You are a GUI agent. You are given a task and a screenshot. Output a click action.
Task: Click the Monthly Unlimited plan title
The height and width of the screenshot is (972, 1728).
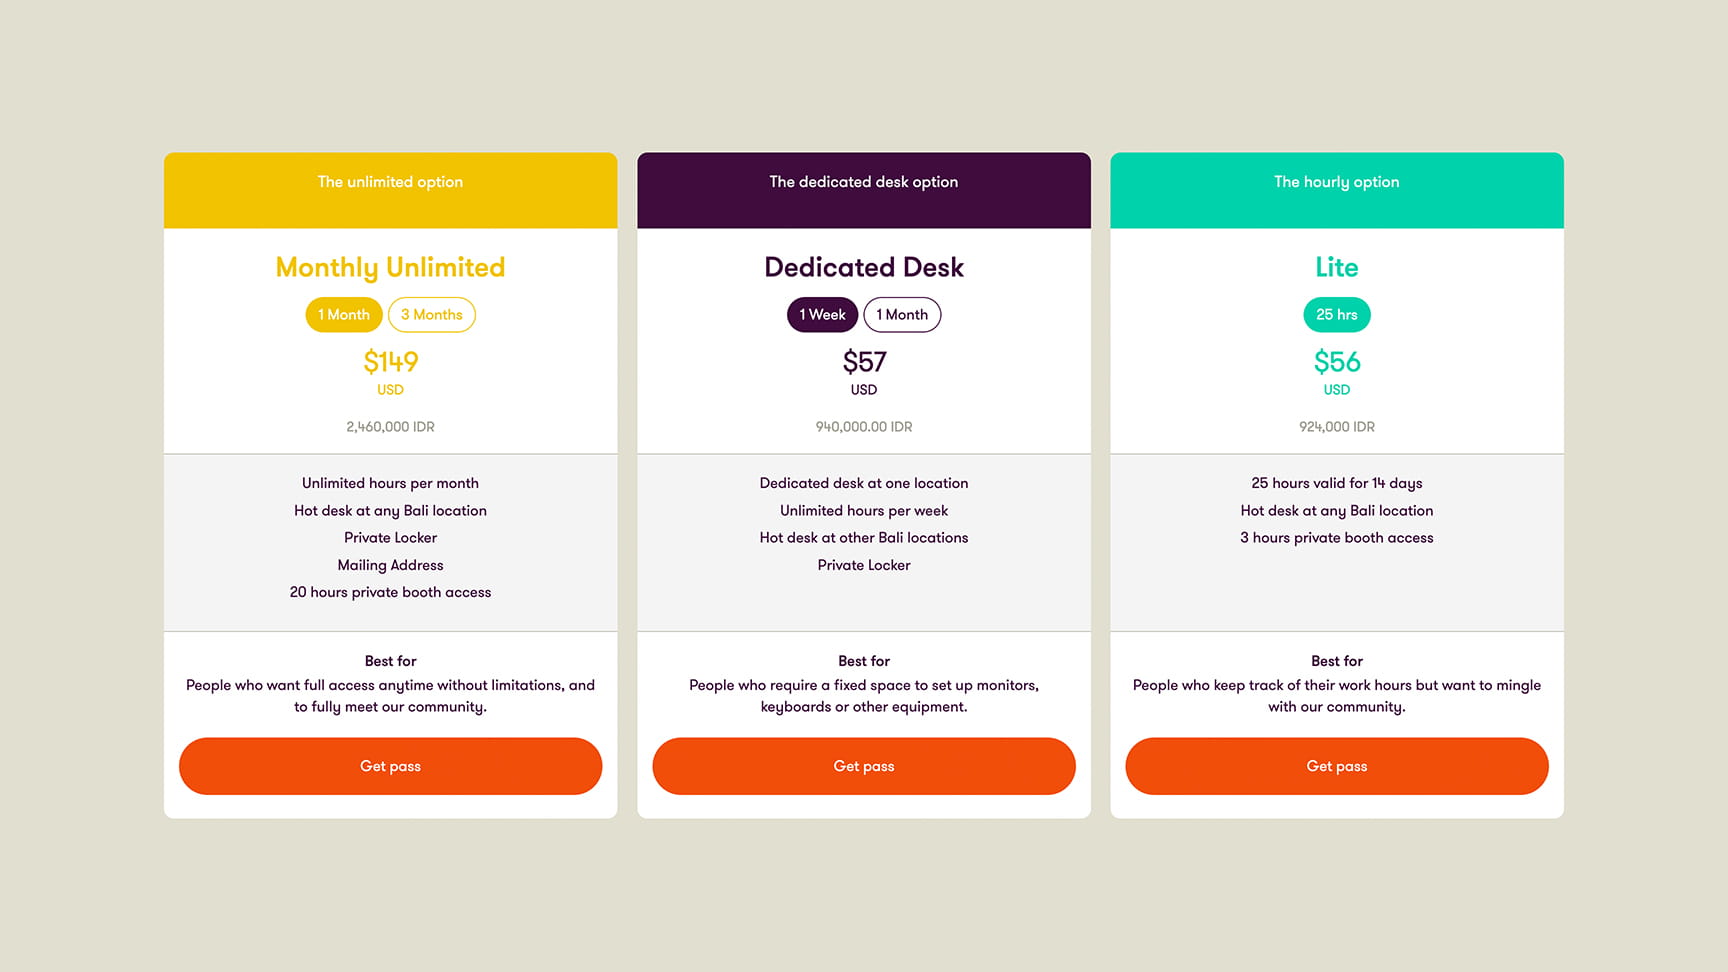point(390,267)
